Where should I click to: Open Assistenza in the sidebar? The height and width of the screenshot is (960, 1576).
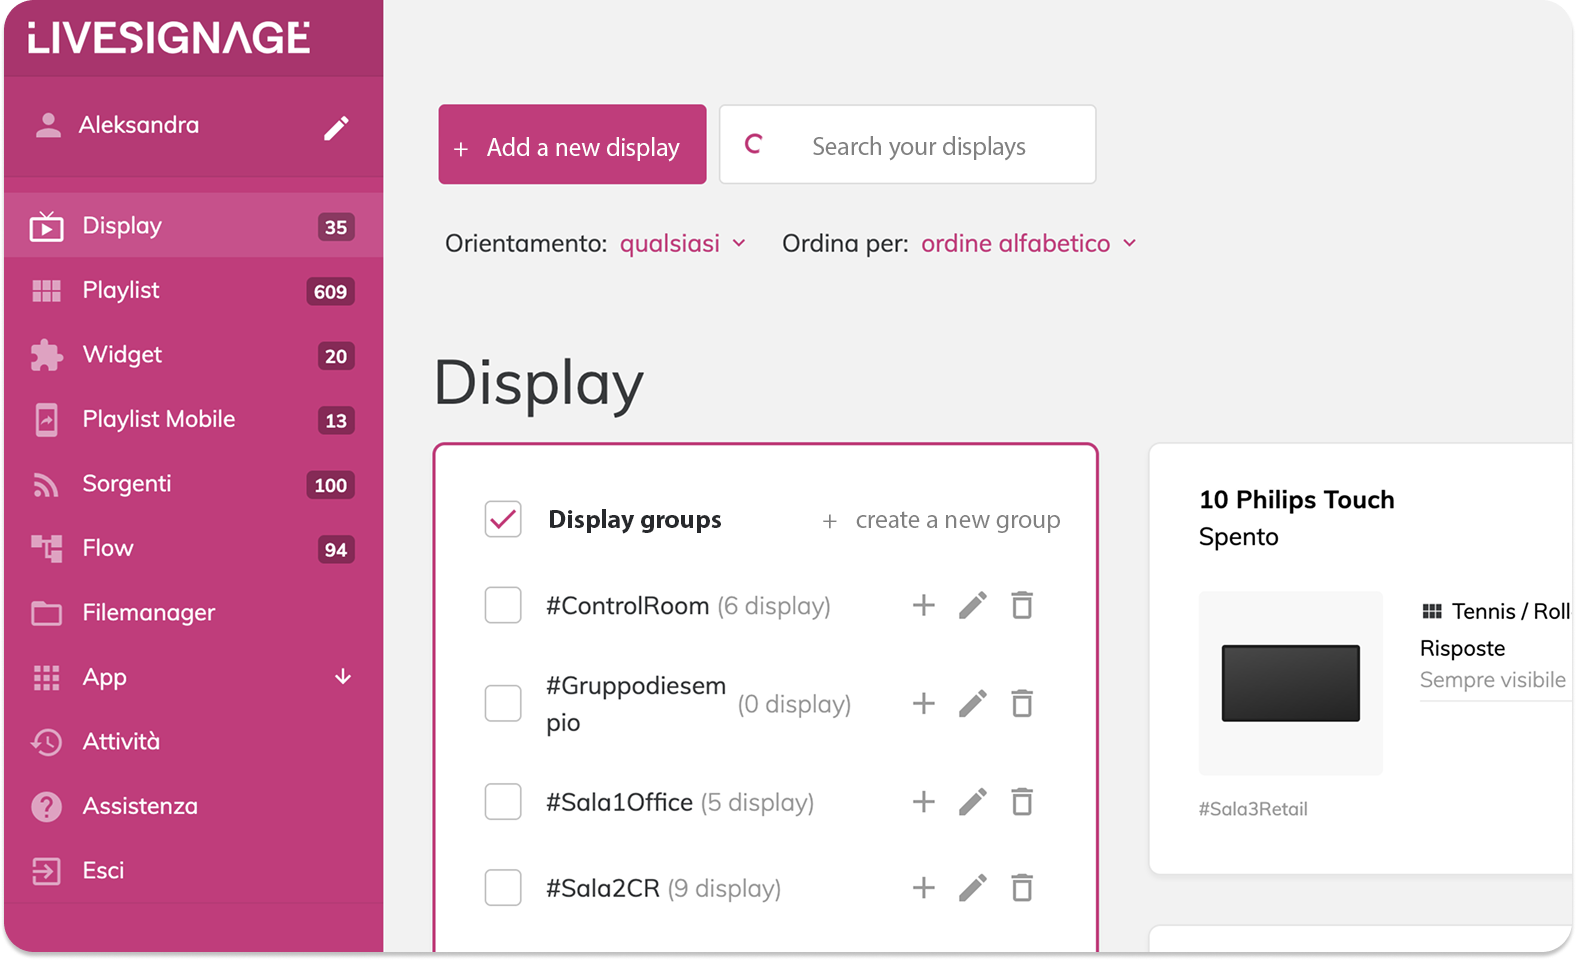[x=194, y=806]
